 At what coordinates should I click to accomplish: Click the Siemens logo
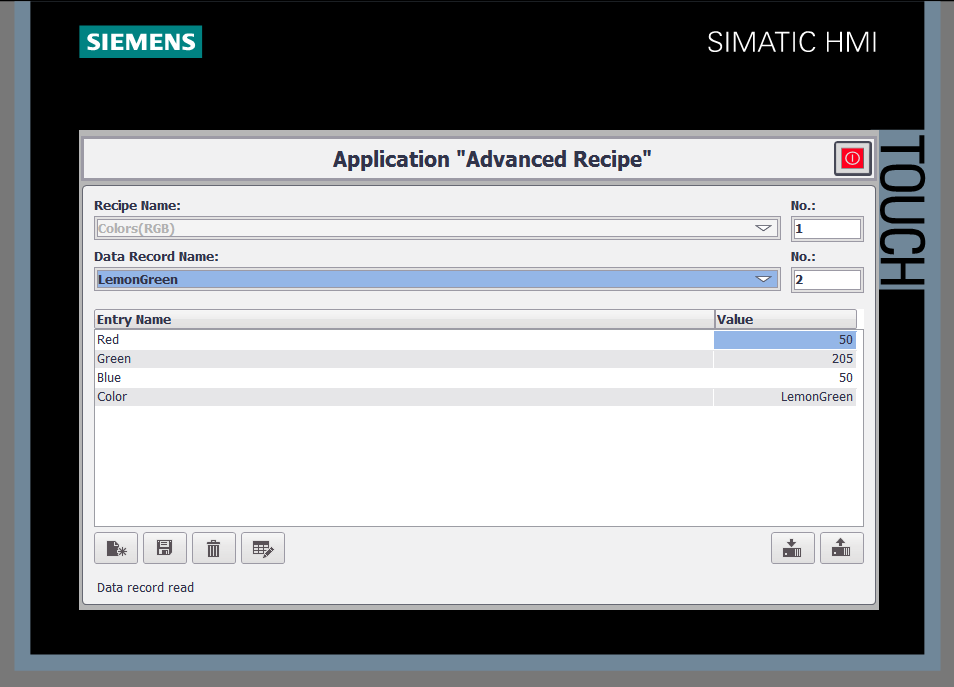point(141,42)
